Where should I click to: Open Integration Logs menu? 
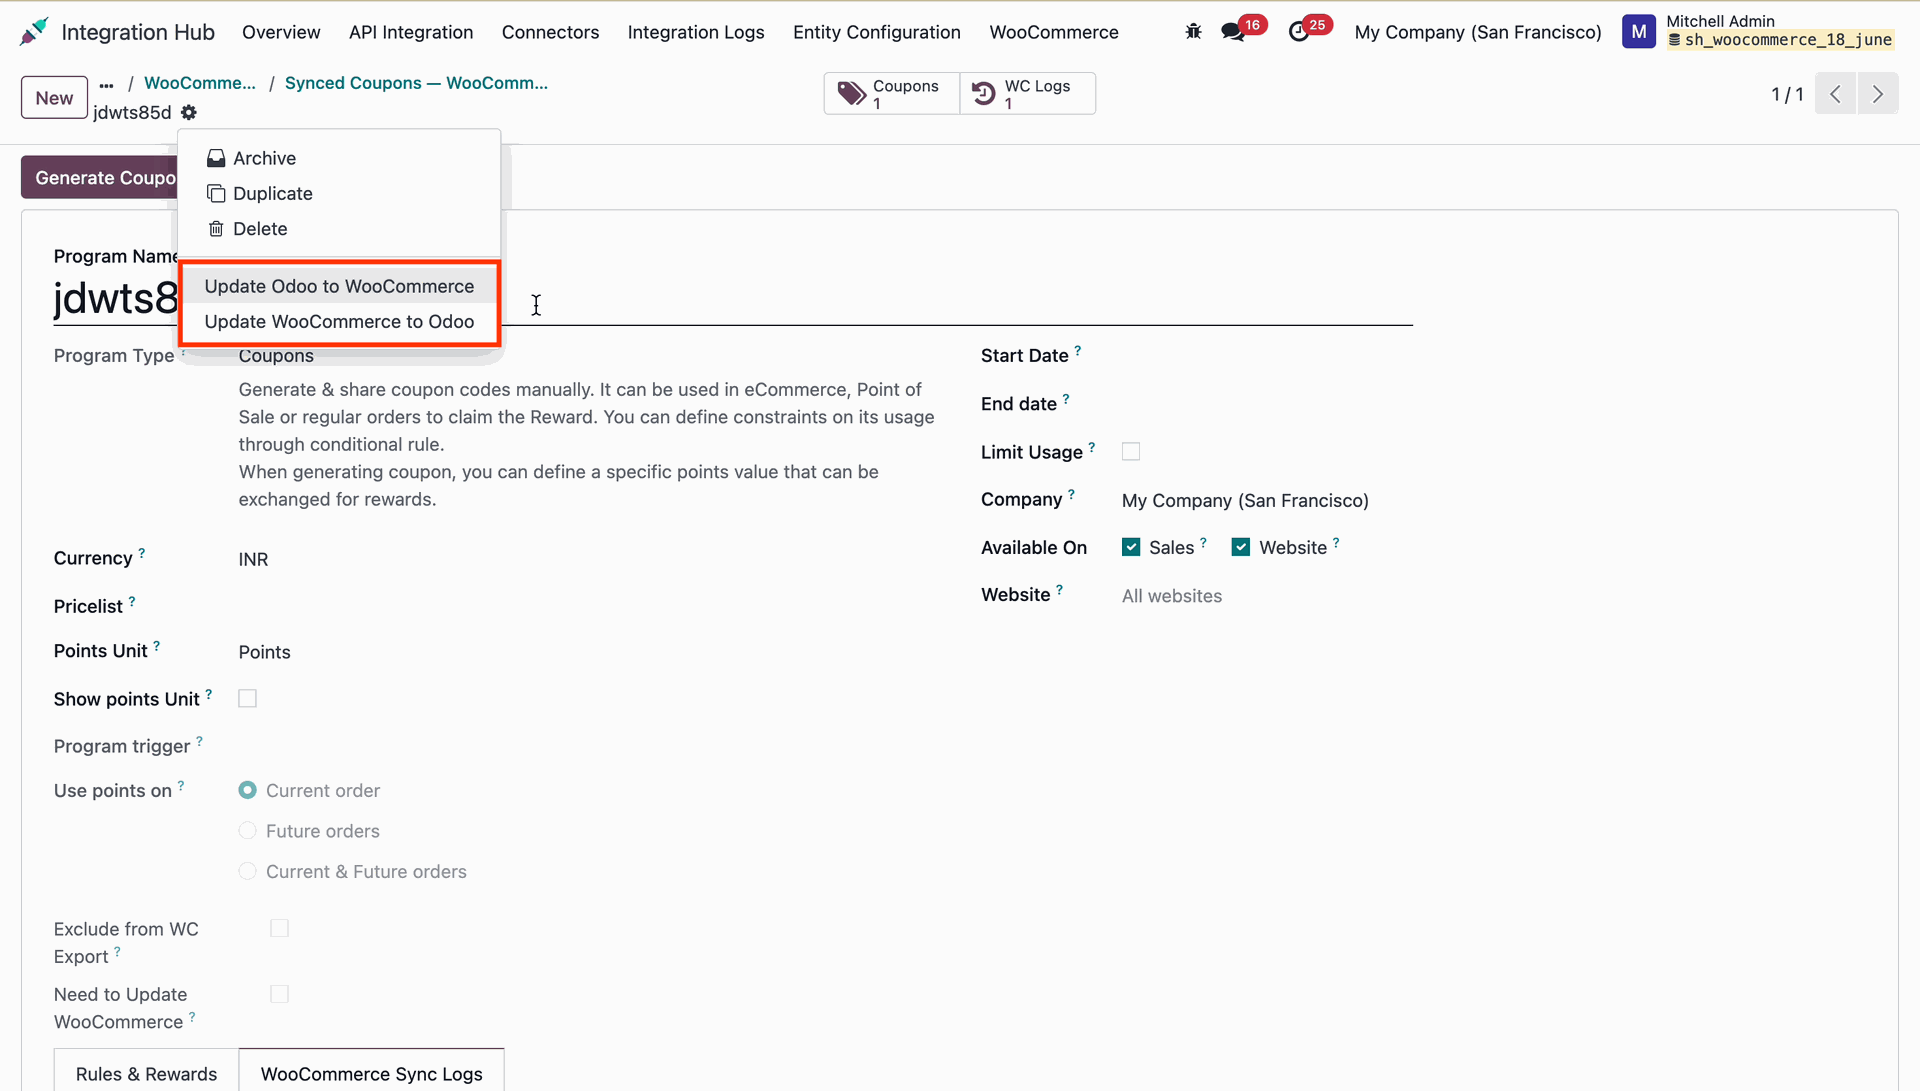point(696,32)
